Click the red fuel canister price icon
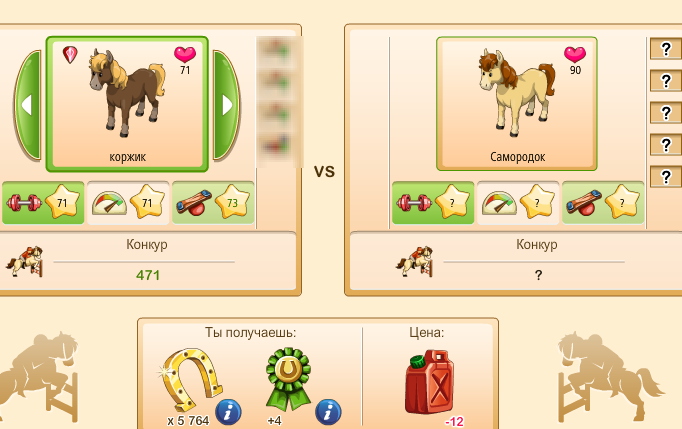 [x=430, y=382]
